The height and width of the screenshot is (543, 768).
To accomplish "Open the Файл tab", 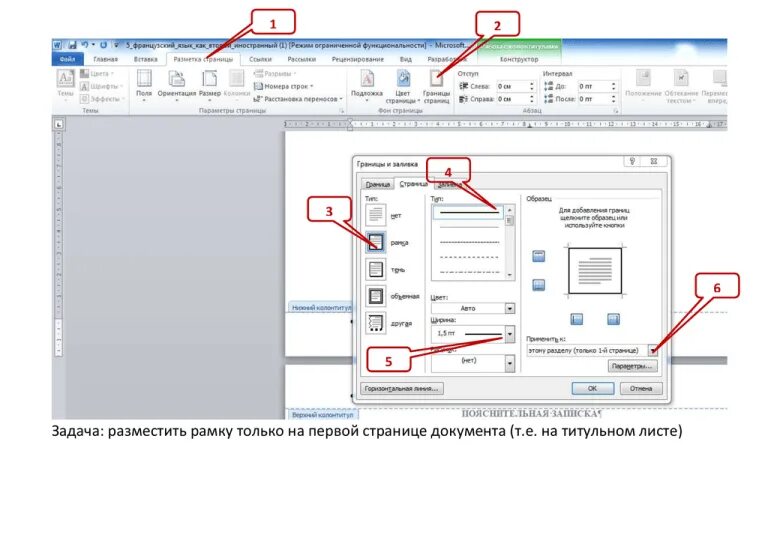I will tap(68, 59).
